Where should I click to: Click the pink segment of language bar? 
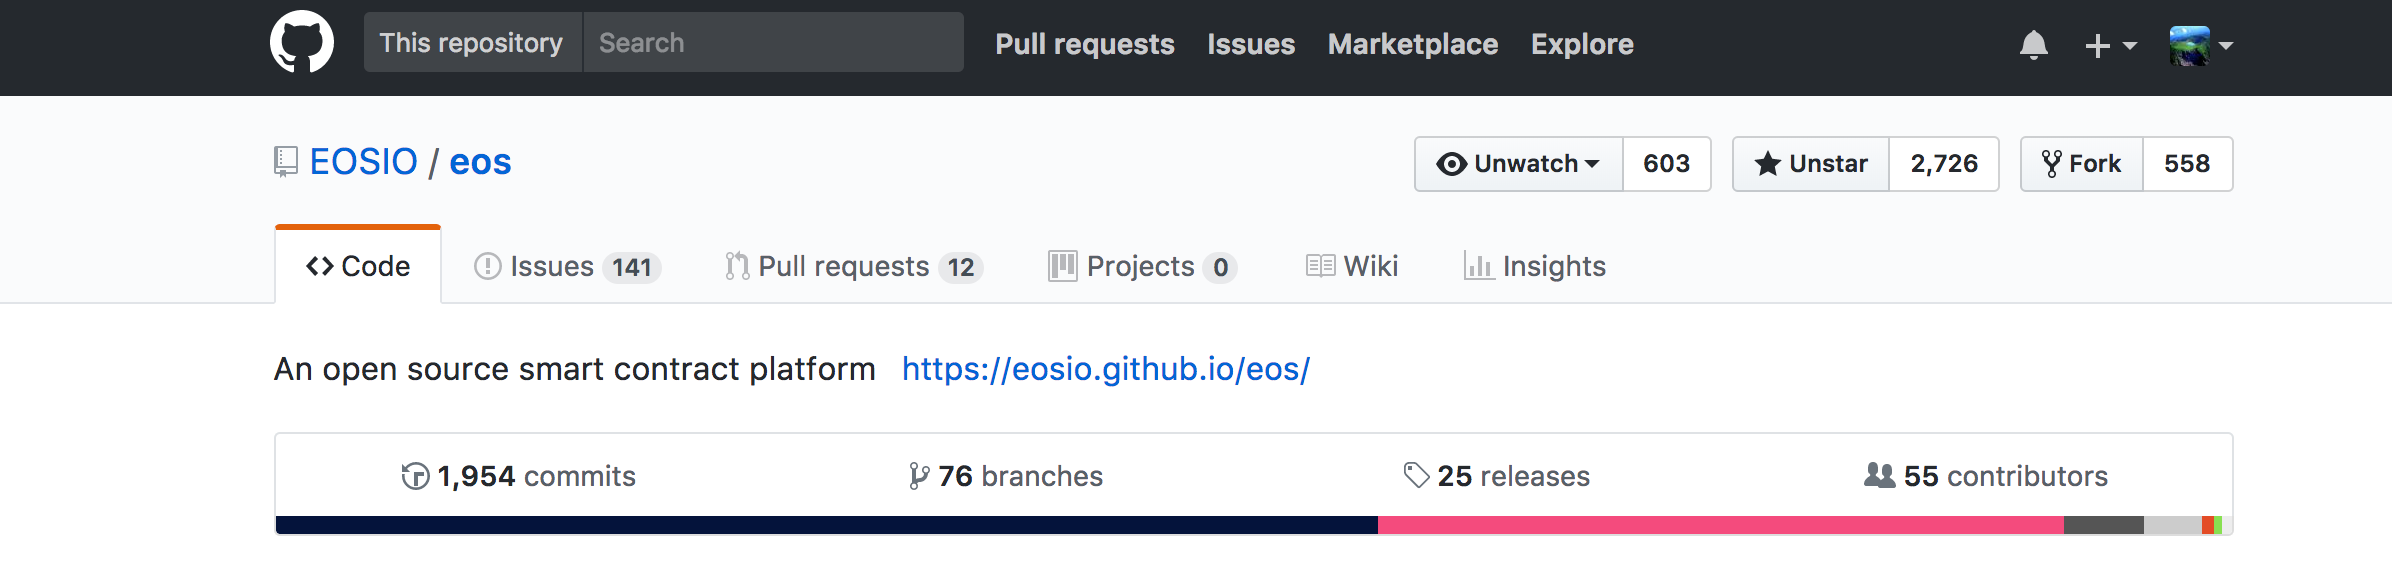tap(1720, 525)
